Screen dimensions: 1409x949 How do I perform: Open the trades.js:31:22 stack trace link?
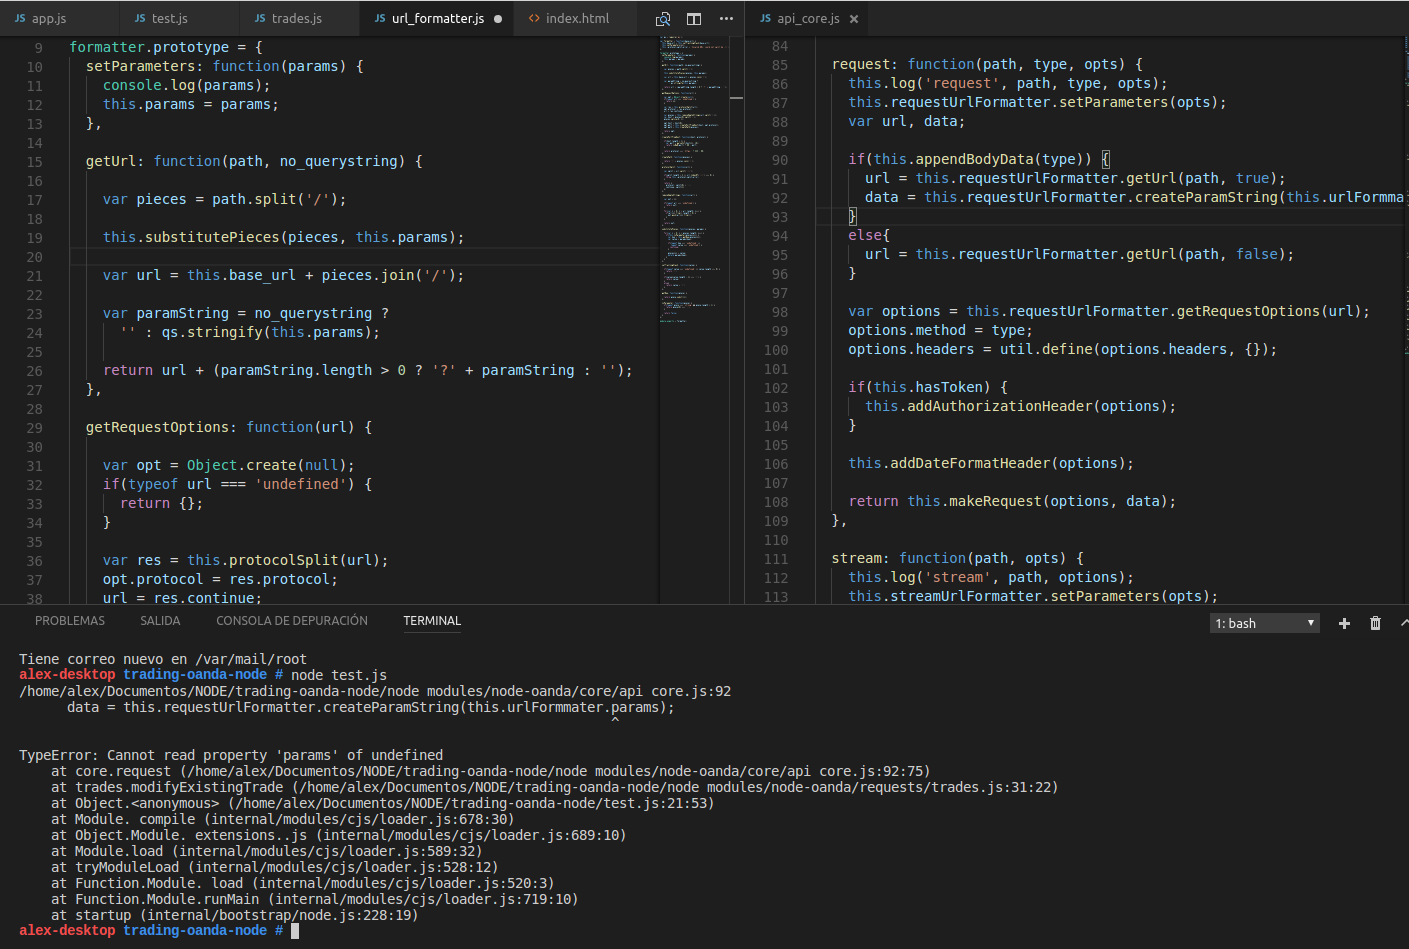675,787
